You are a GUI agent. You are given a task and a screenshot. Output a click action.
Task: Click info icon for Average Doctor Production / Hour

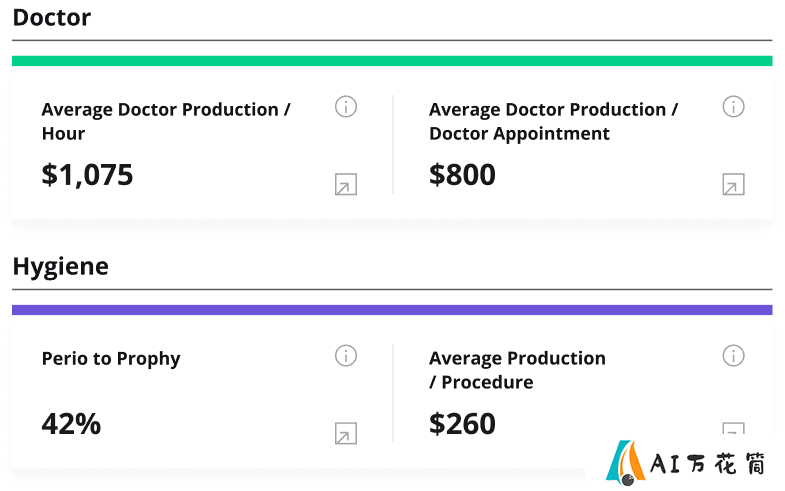(x=345, y=107)
